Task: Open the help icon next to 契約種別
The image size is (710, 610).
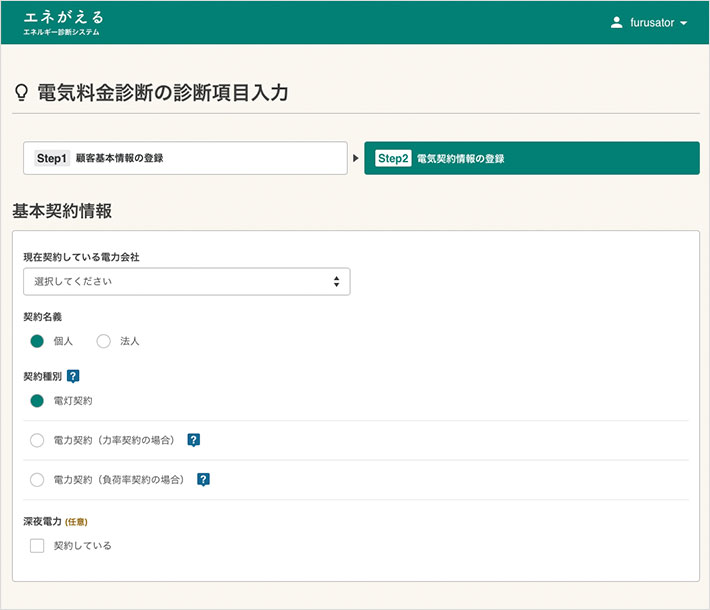Action: click(x=73, y=376)
